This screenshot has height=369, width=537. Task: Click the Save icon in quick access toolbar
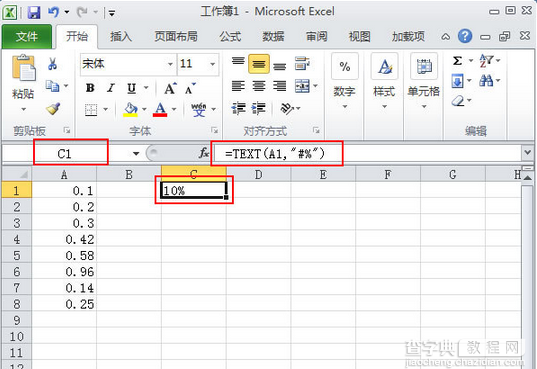click(x=34, y=13)
